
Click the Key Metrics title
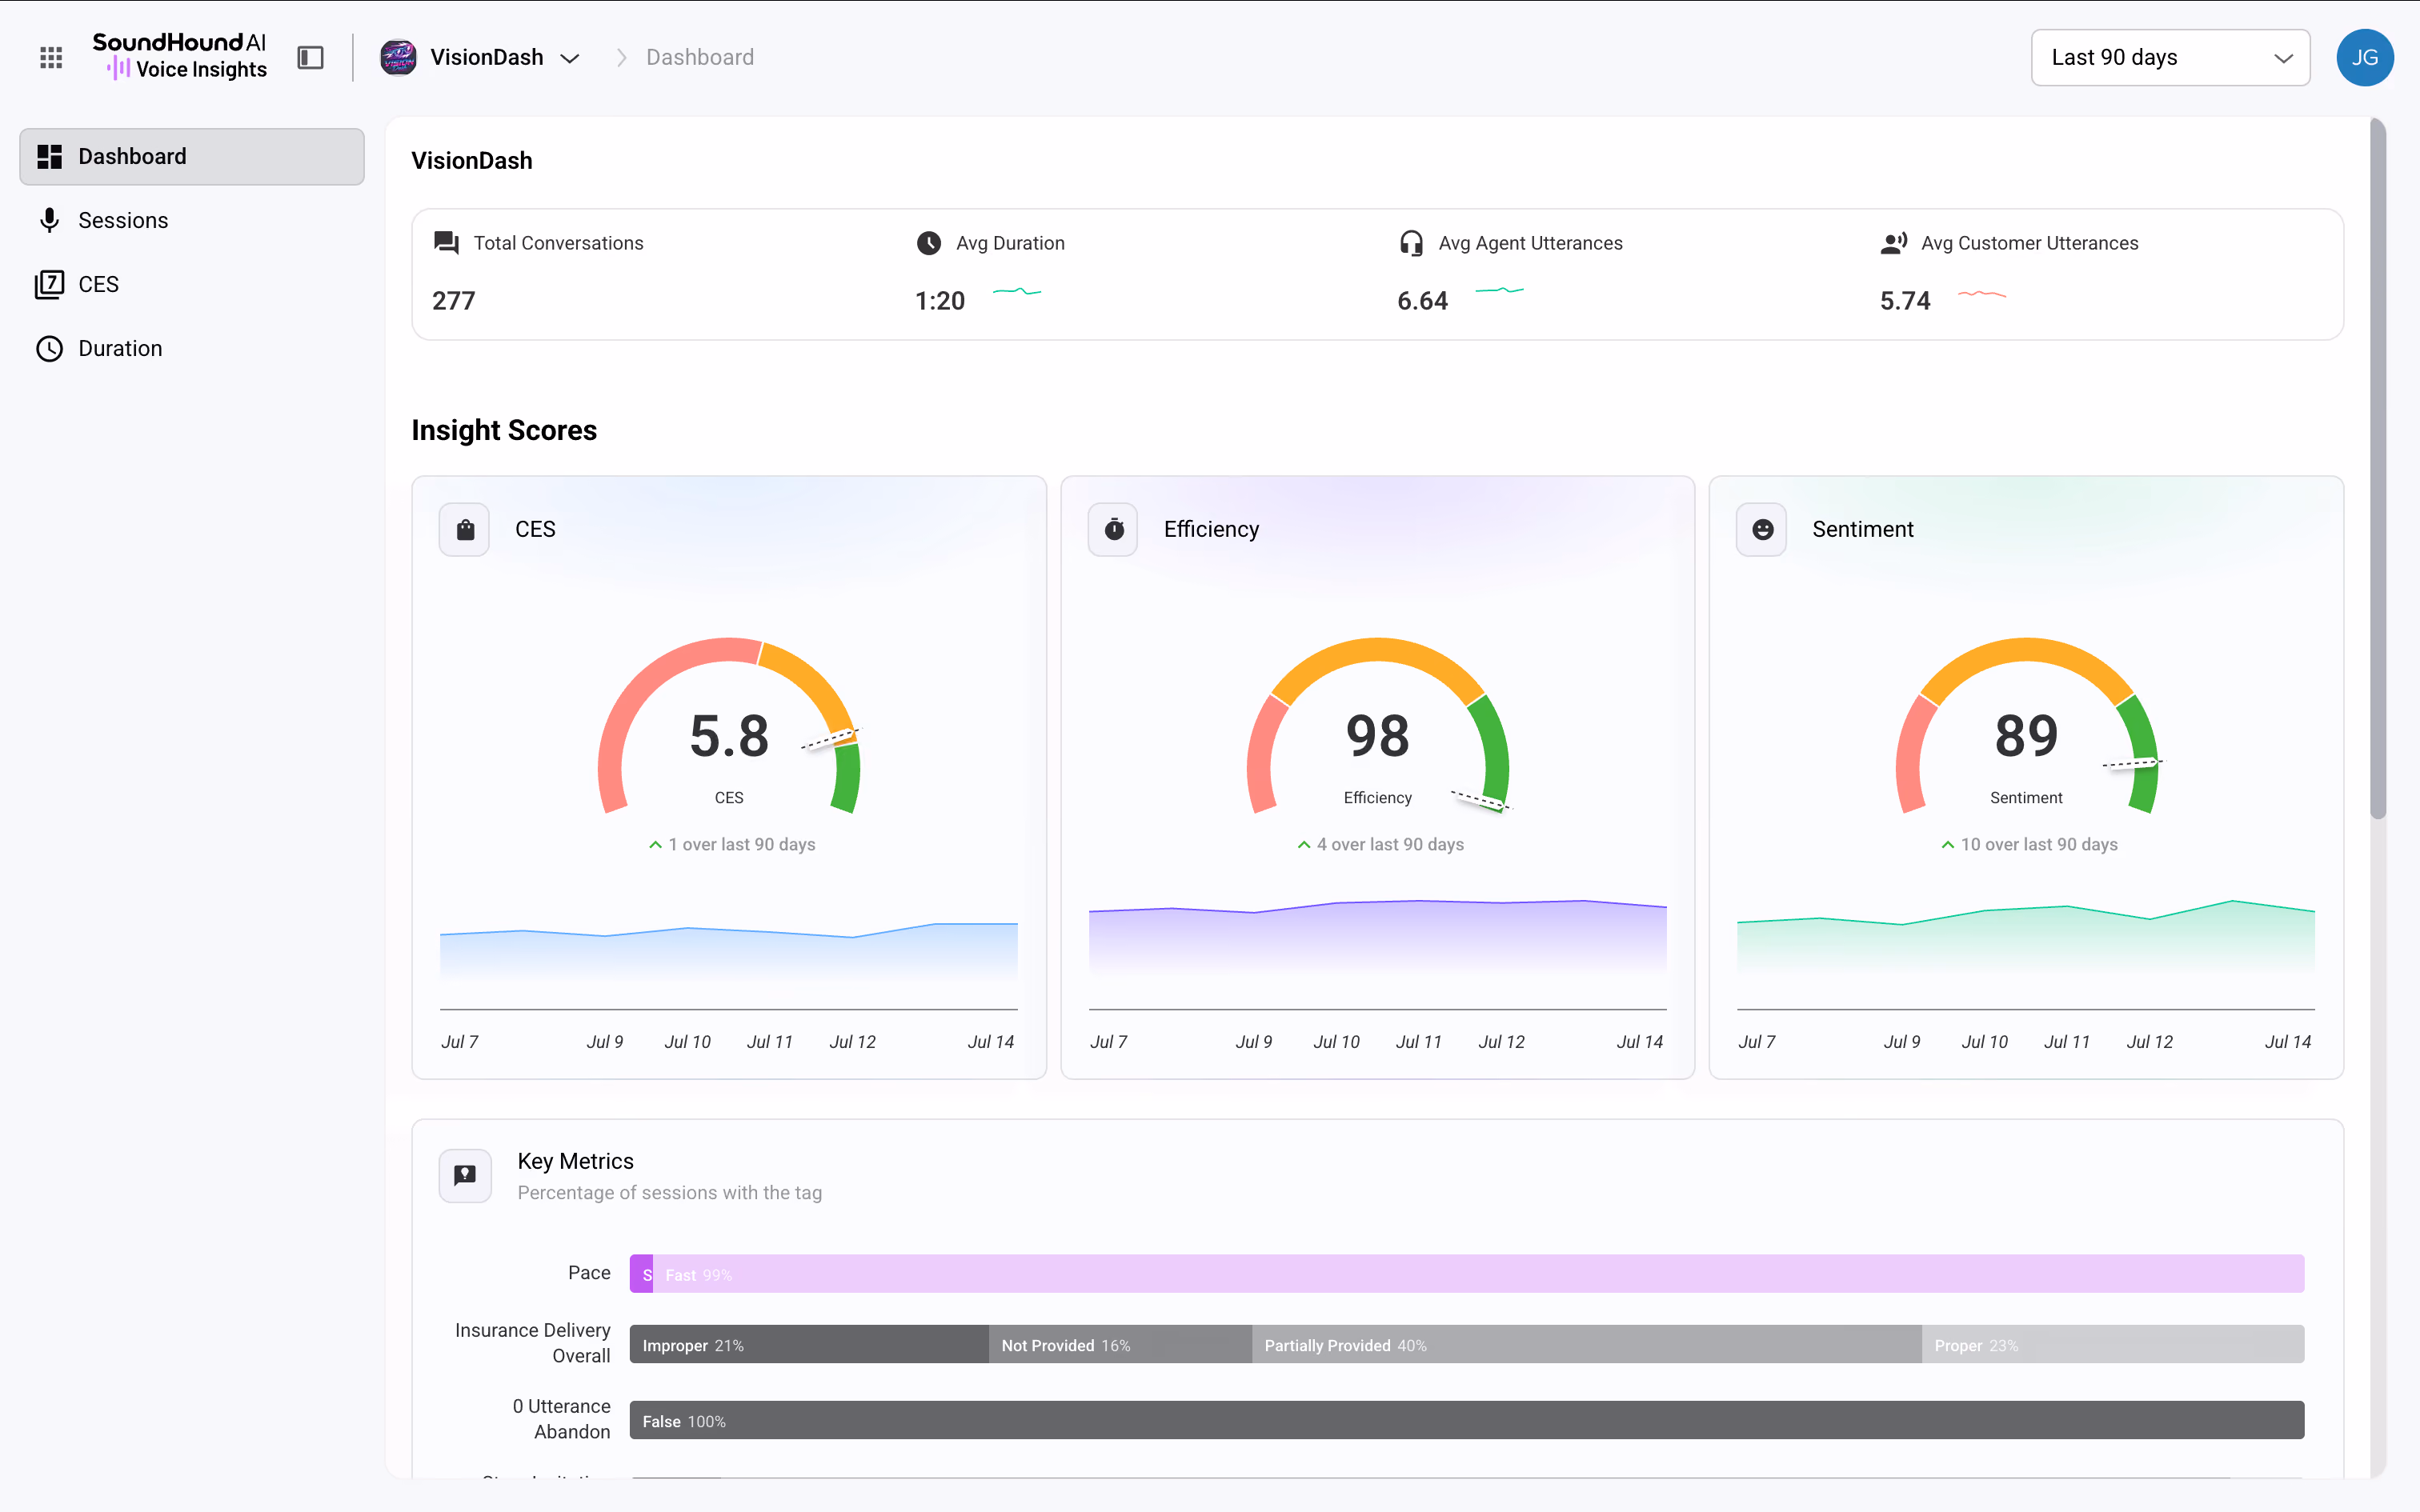(x=576, y=1161)
